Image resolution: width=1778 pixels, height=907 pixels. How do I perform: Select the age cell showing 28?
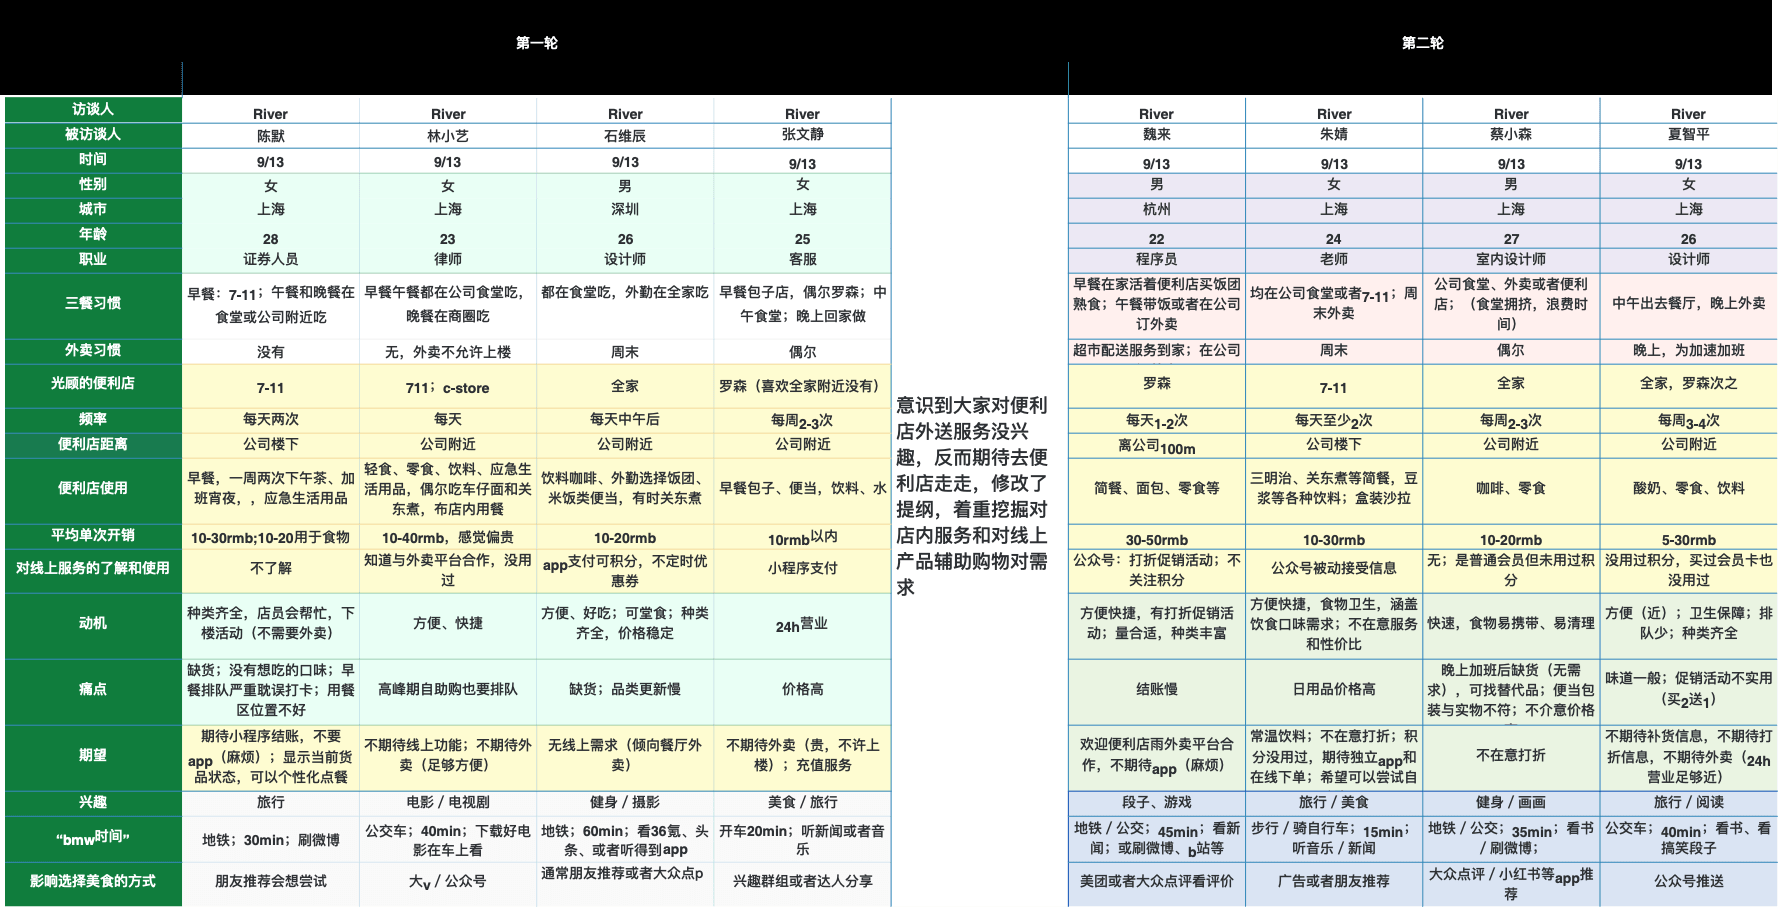point(271,238)
